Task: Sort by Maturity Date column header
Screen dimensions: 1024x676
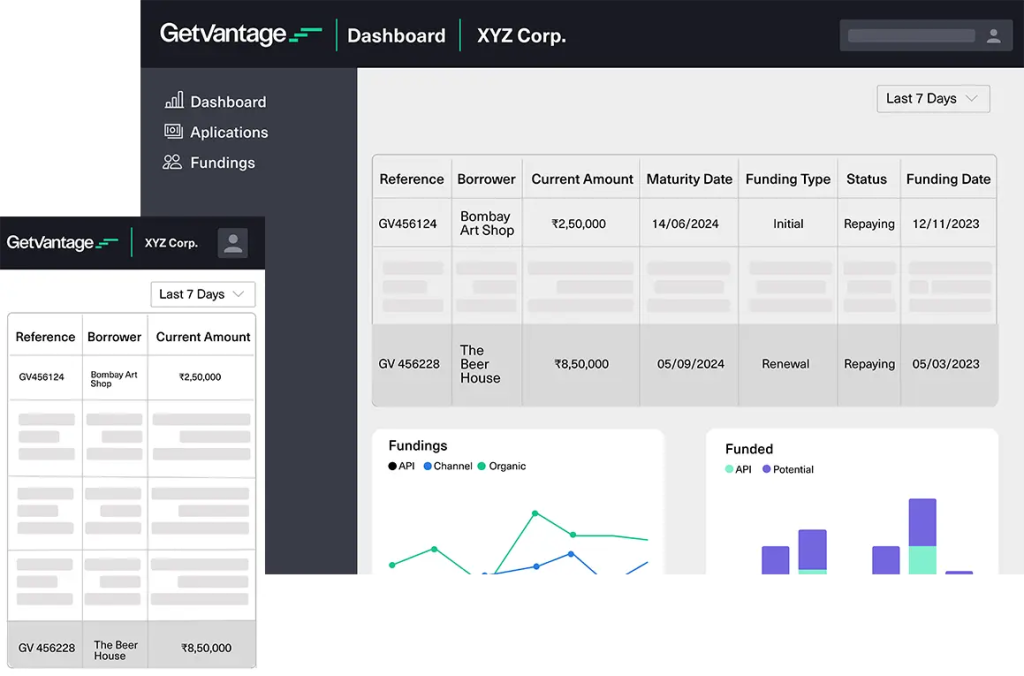Action: tap(689, 179)
